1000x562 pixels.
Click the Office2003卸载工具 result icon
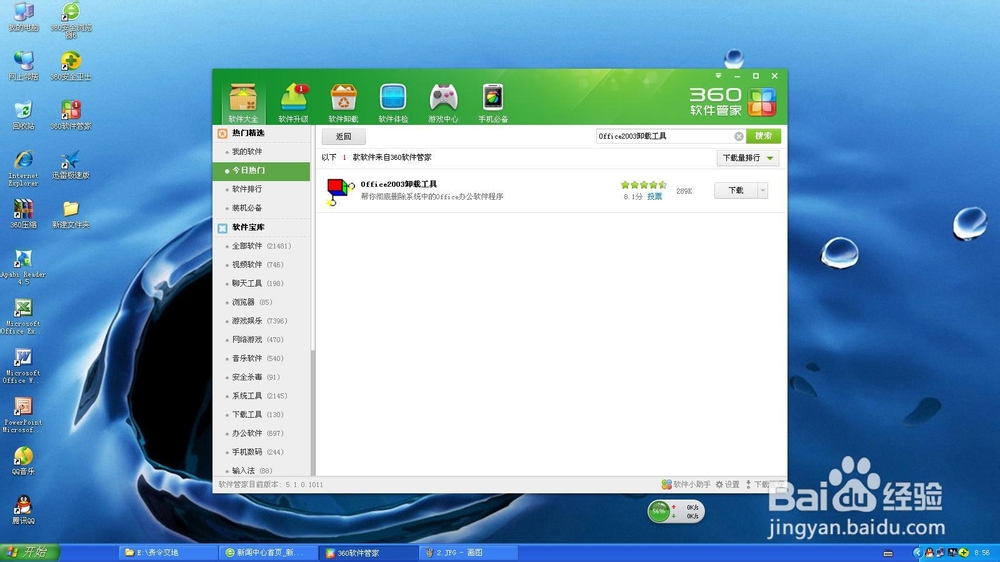(x=339, y=191)
